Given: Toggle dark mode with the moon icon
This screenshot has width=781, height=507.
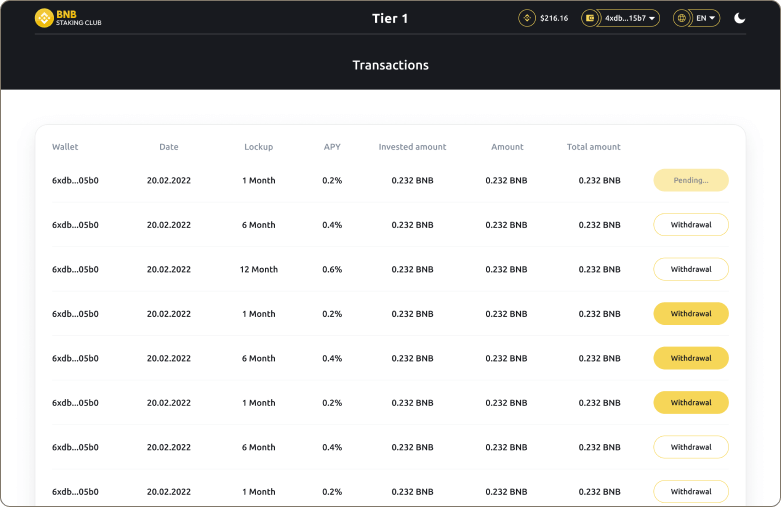Looking at the screenshot, I should tap(740, 18).
